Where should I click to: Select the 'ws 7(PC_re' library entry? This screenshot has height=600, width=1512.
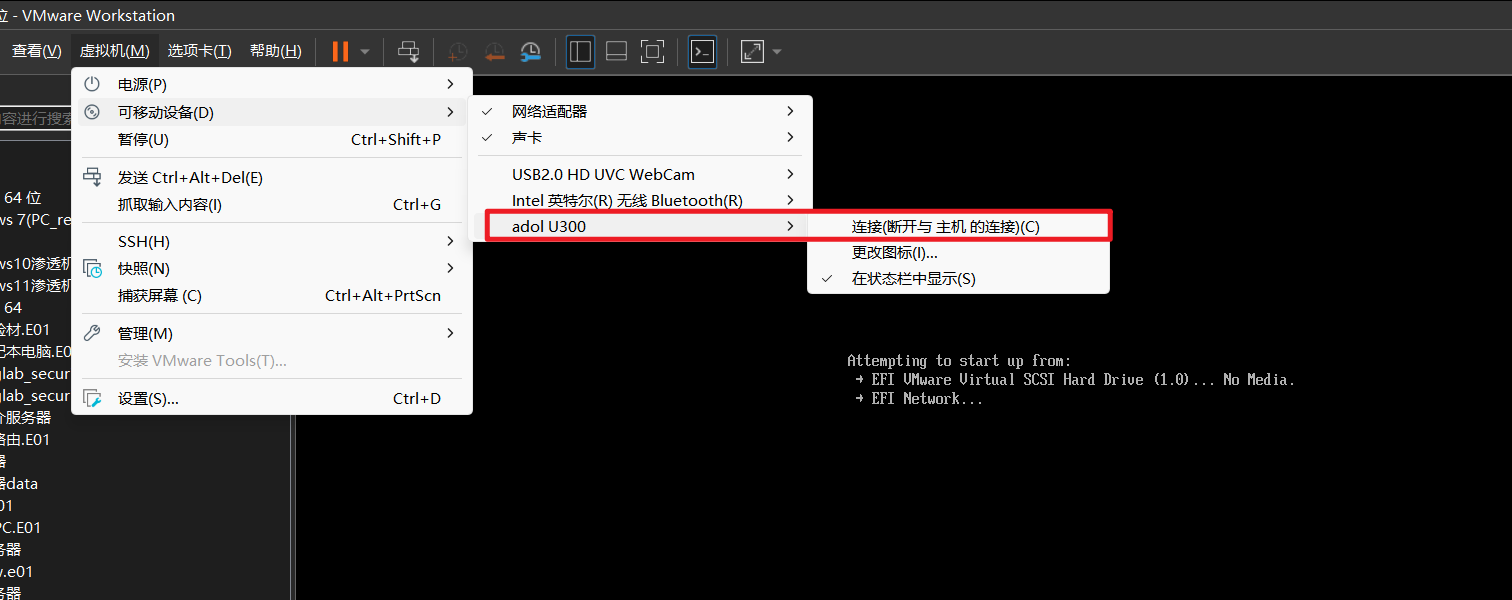click(x=36, y=220)
